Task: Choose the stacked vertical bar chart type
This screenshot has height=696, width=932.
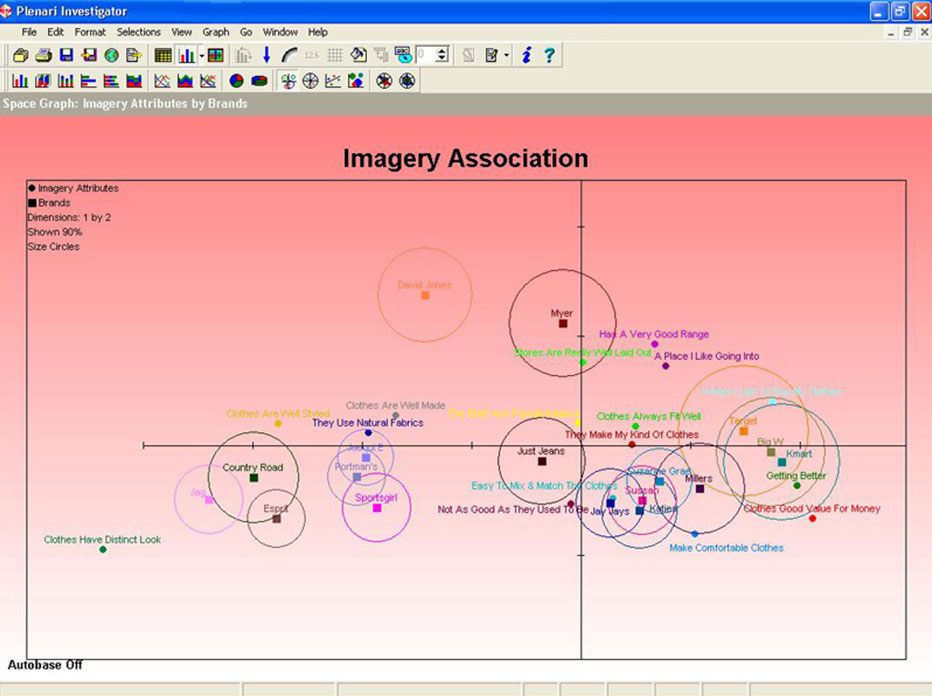Action: click(x=65, y=81)
